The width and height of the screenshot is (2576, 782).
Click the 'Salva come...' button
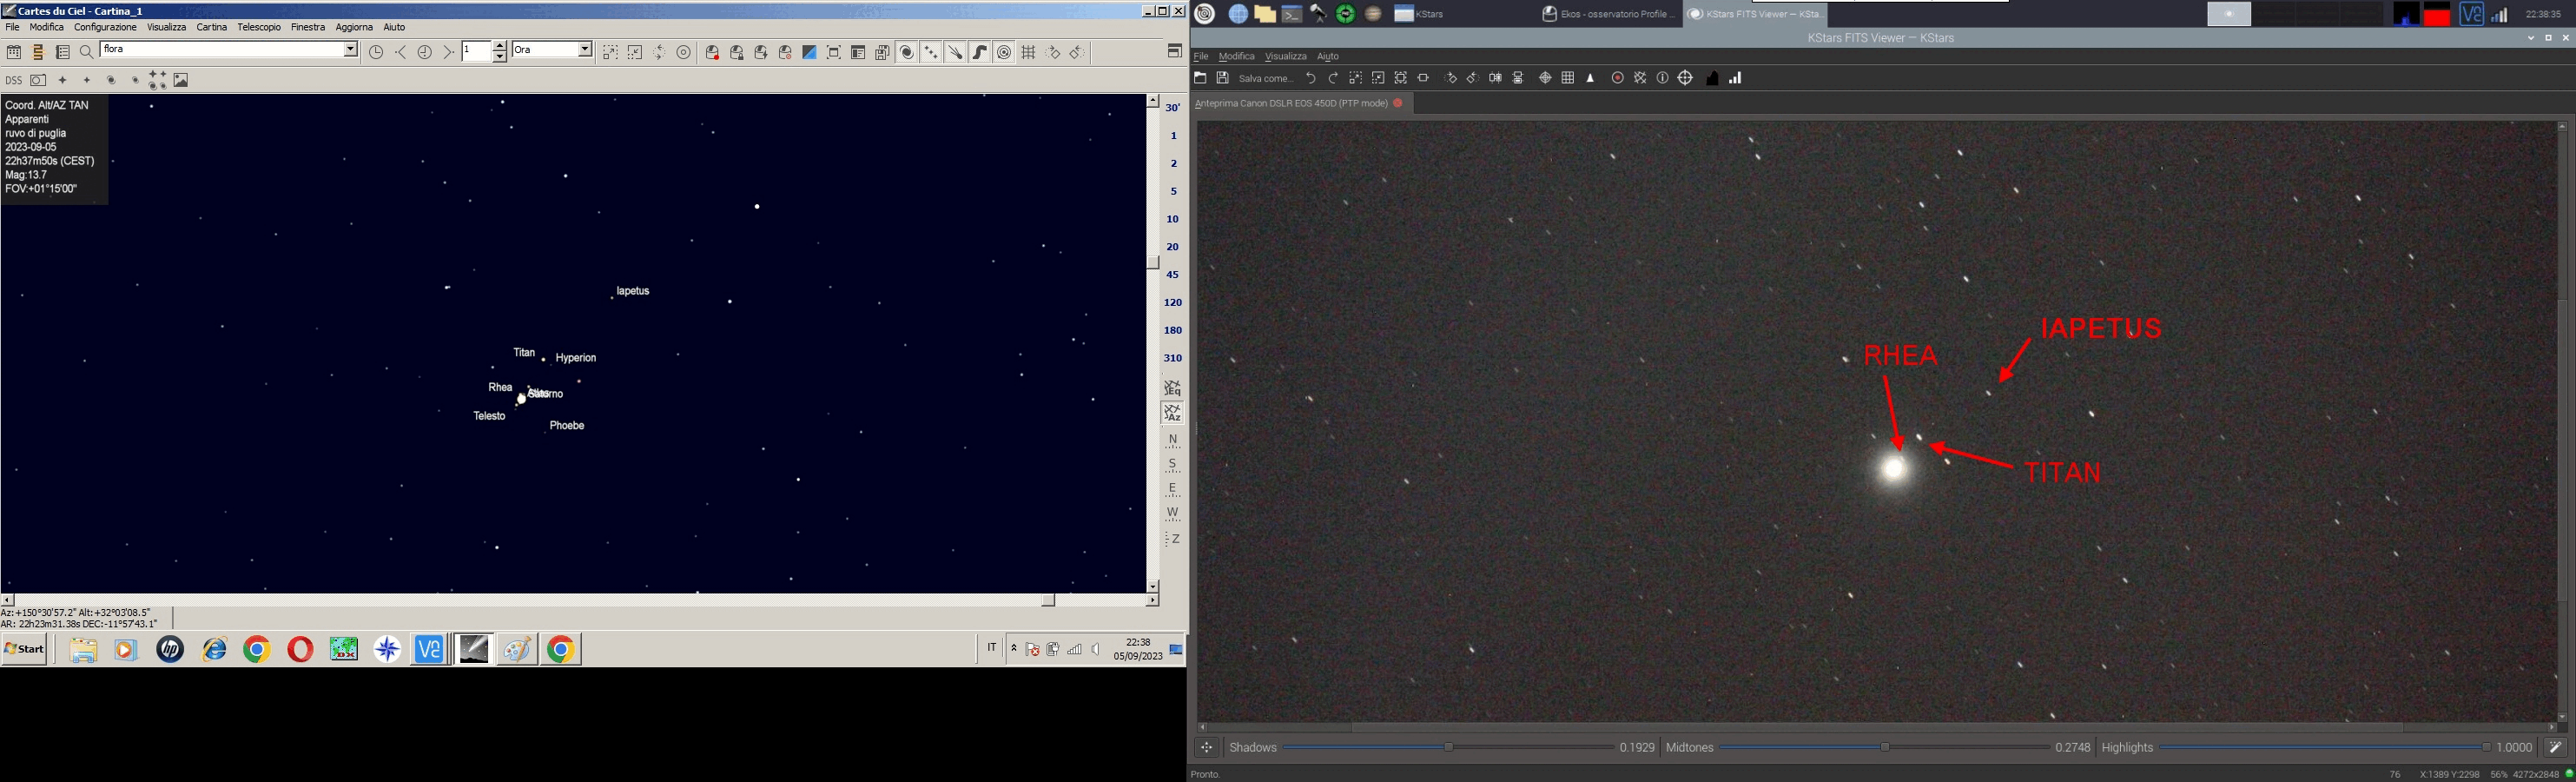[x=1265, y=78]
